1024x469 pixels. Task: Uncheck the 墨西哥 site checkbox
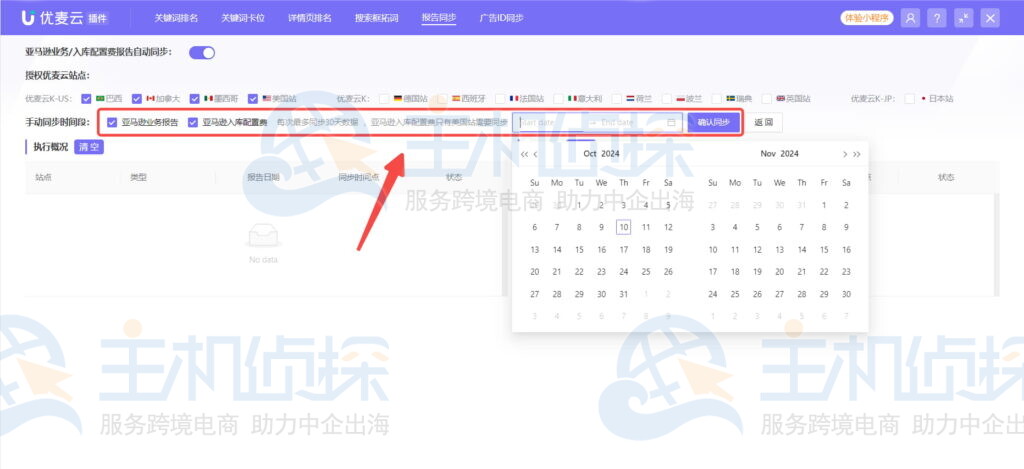coord(195,99)
